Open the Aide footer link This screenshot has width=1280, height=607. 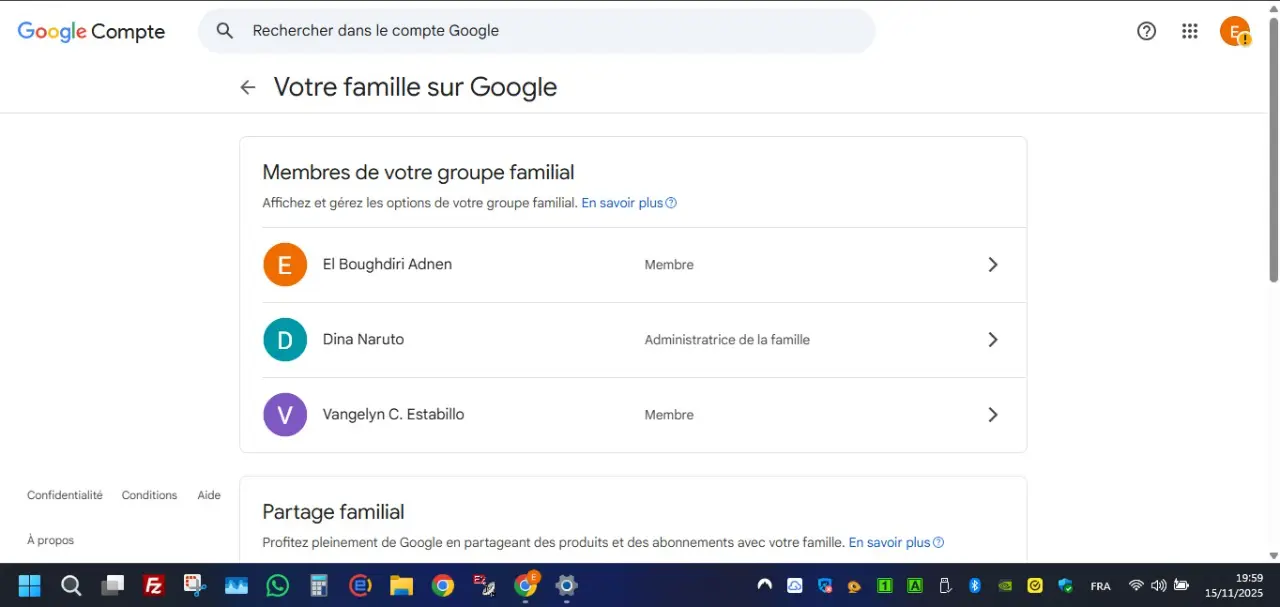pos(209,495)
